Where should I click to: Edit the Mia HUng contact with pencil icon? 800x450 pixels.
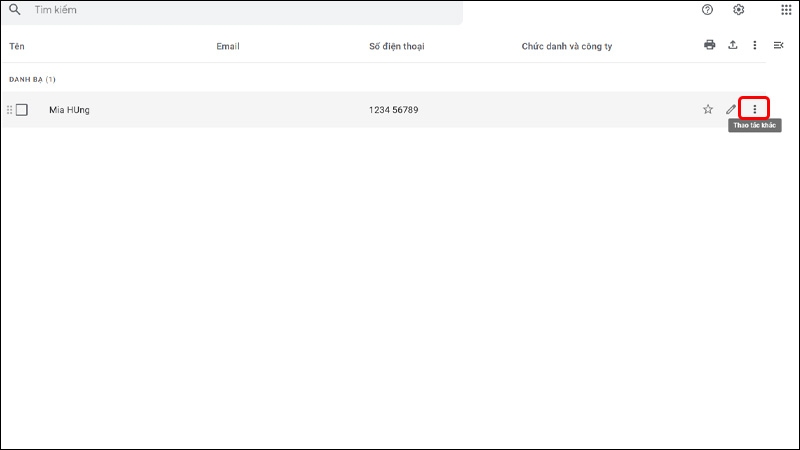pyautogui.click(x=731, y=109)
